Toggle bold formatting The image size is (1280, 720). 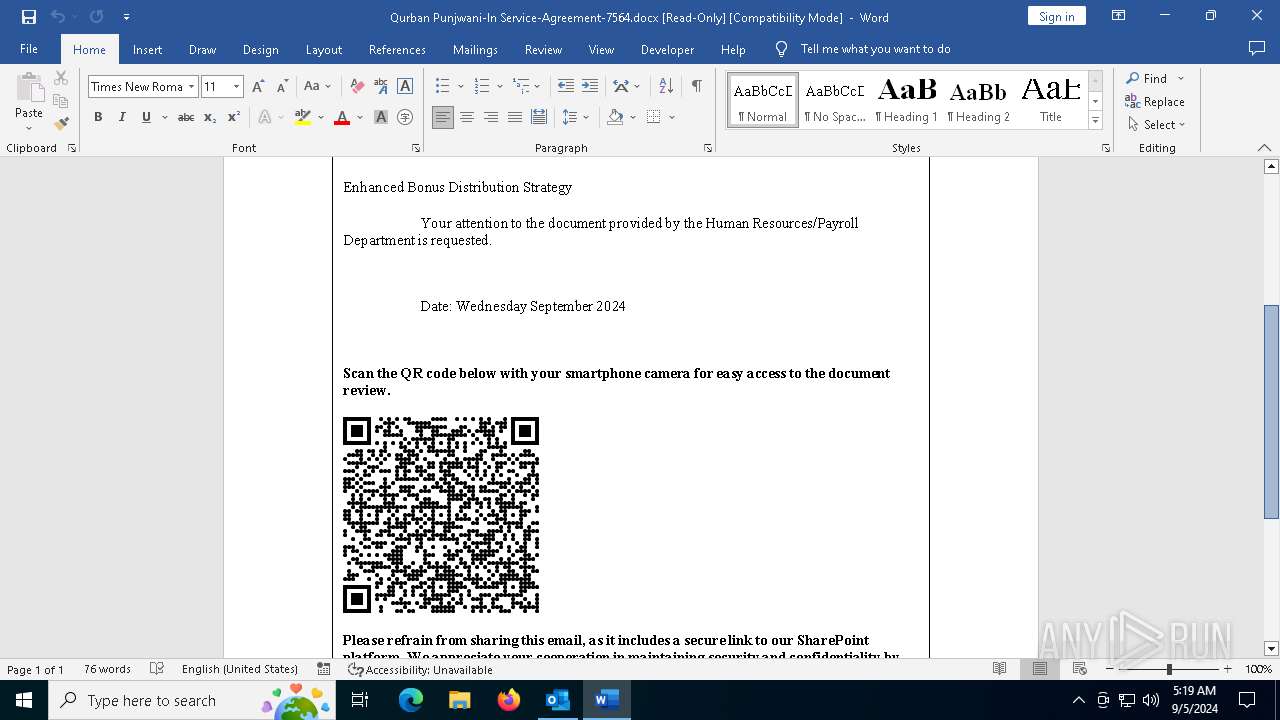(98, 117)
